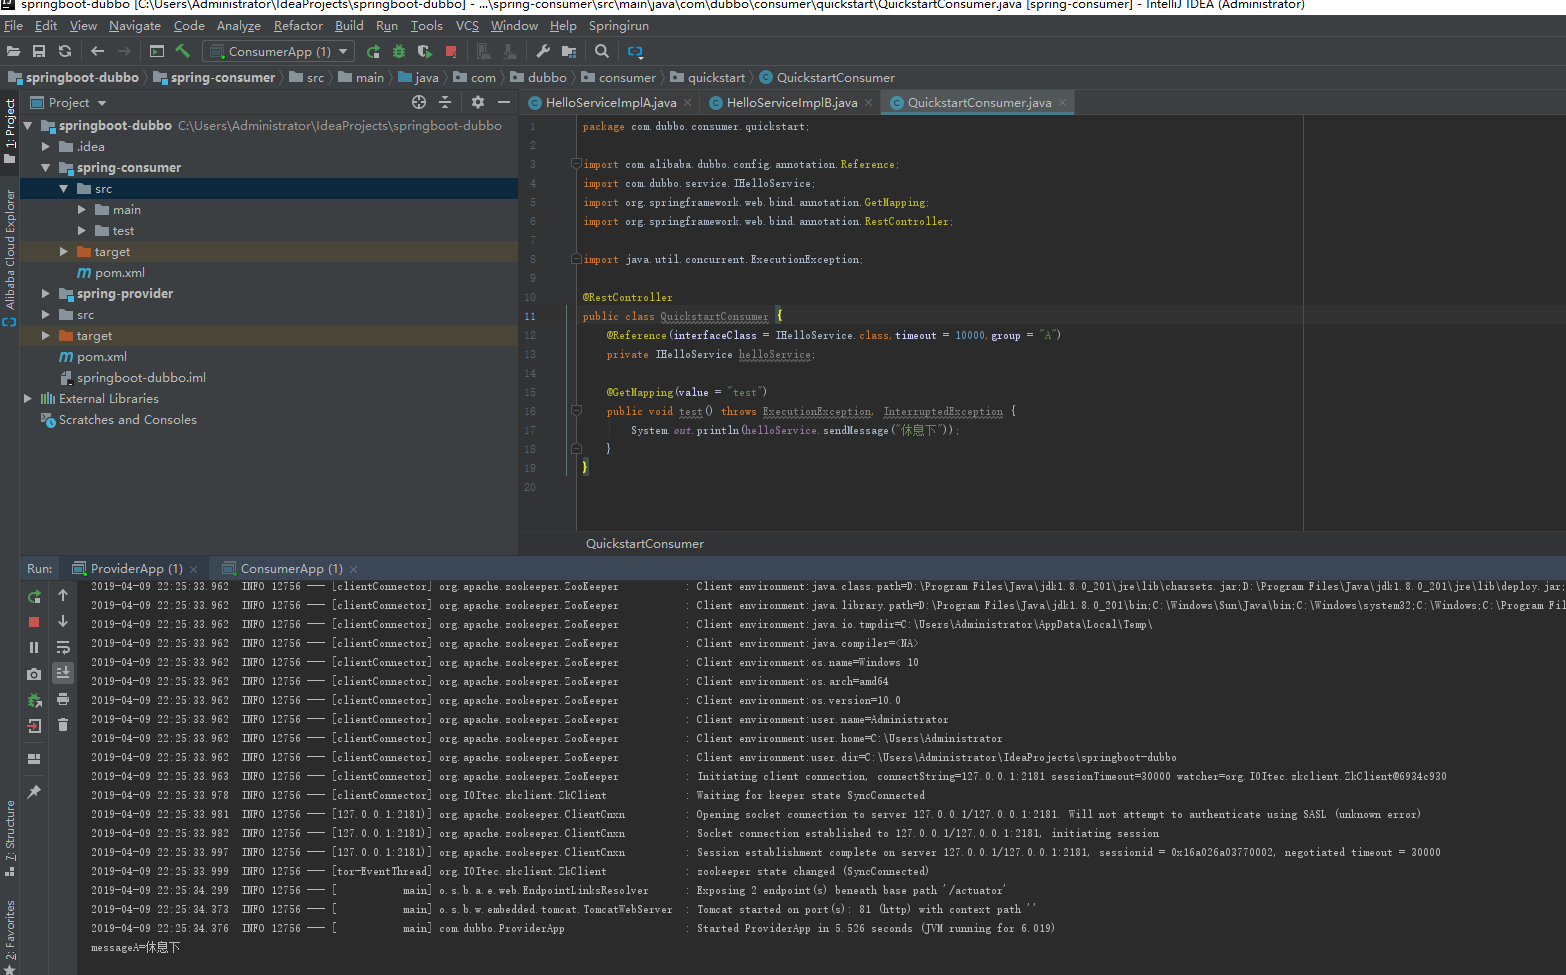Click the Build project hammer icon
1566x975 pixels.
click(x=182, y=51)
